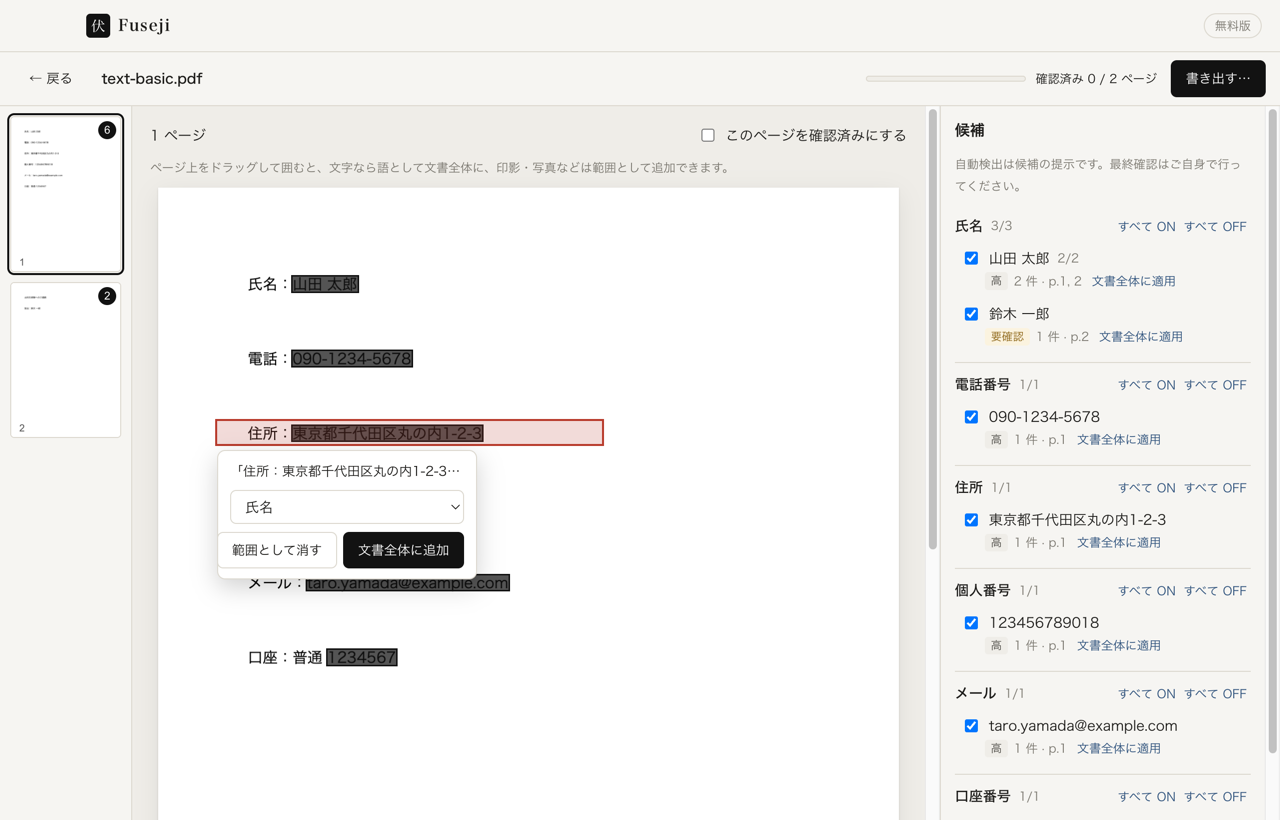Click the redacted phone 090-1234-5678 on page
The height and width of the screenshot is (820, 1280).
pos(352,358)
